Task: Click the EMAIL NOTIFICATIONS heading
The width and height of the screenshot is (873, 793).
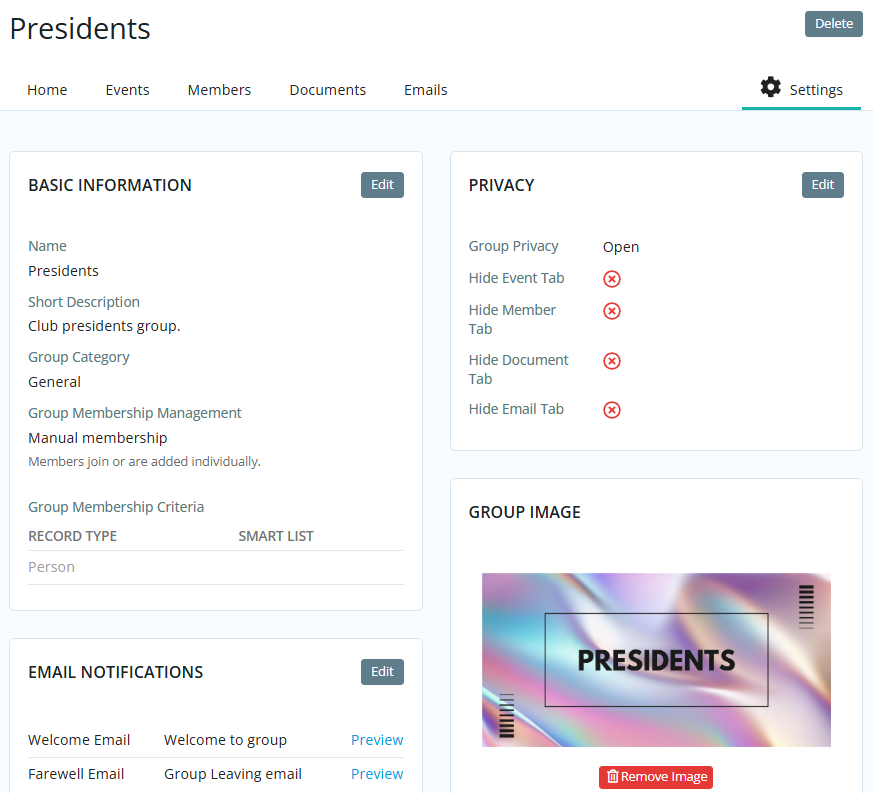Action: (x=116, y=672)
